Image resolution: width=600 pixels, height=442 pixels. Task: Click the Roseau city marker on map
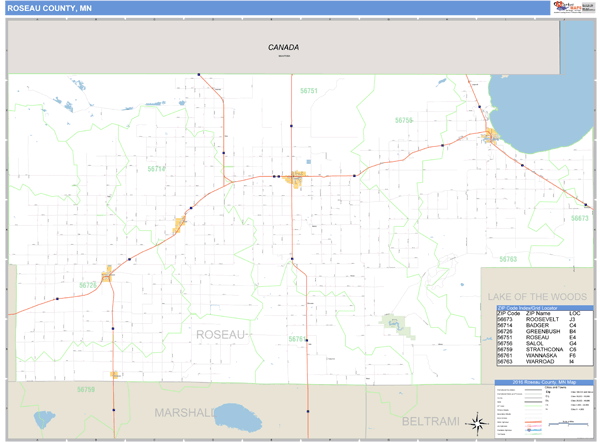coord(296,179)
